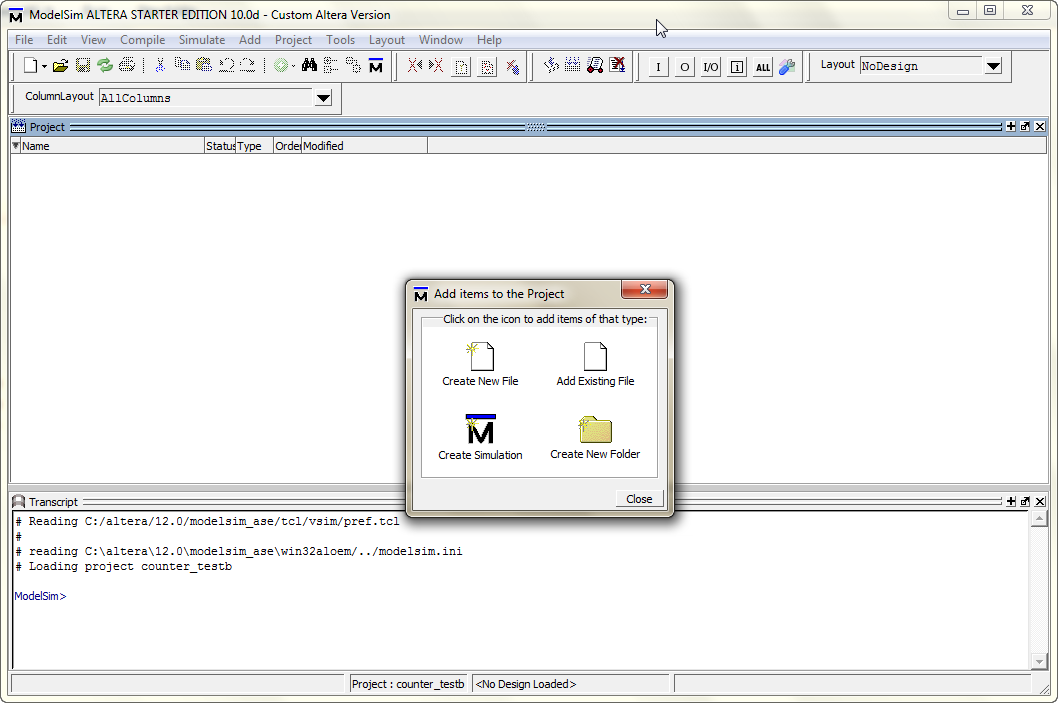
Task: Click Create New File icon in dialog
Action: click(480, 356)
